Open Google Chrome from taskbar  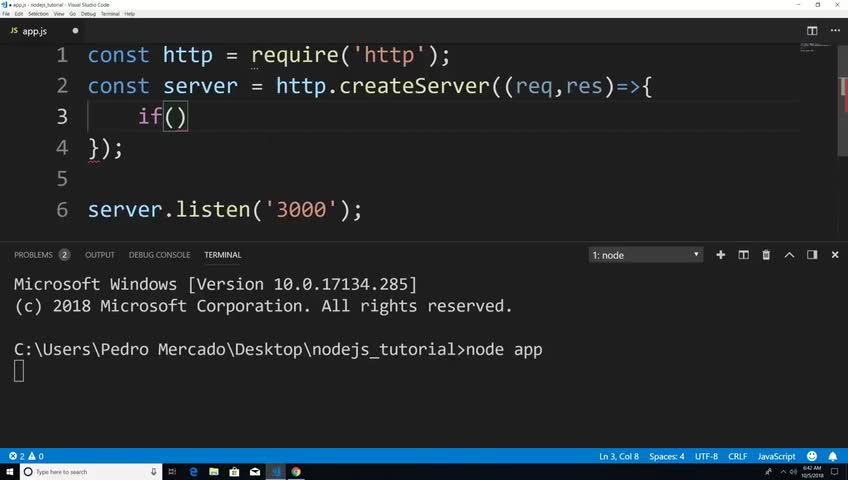pyautogui.click(x=296, y=472)
